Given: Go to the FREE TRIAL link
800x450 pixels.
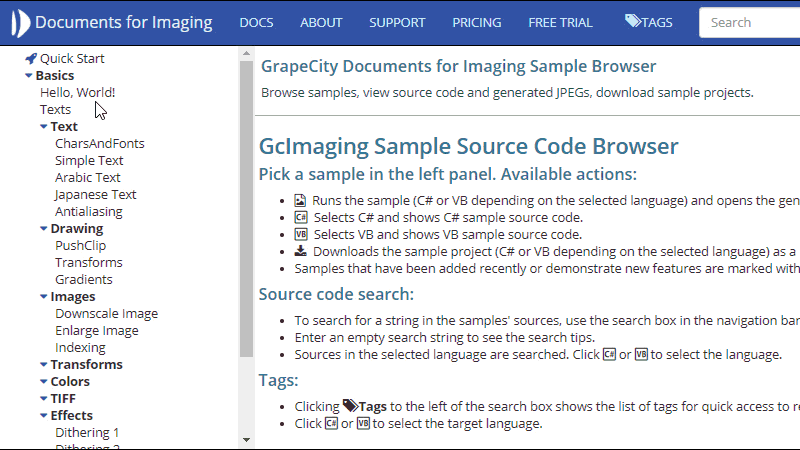Looking at the screenshot, I should [560, 22].
